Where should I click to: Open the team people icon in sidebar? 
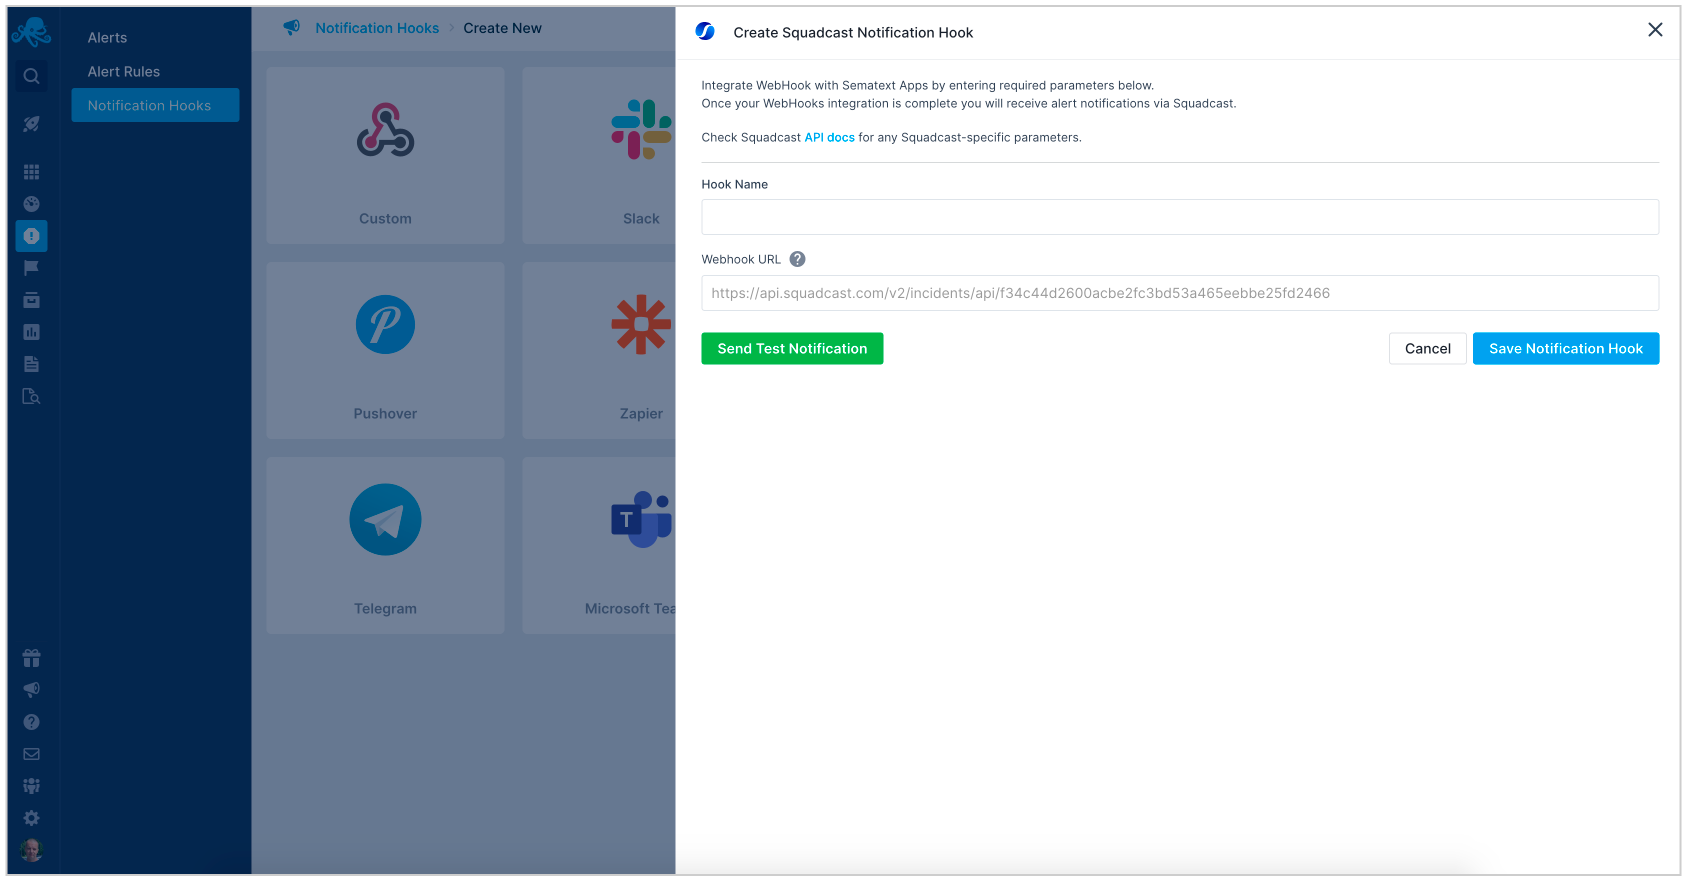(x=31, y=786)
